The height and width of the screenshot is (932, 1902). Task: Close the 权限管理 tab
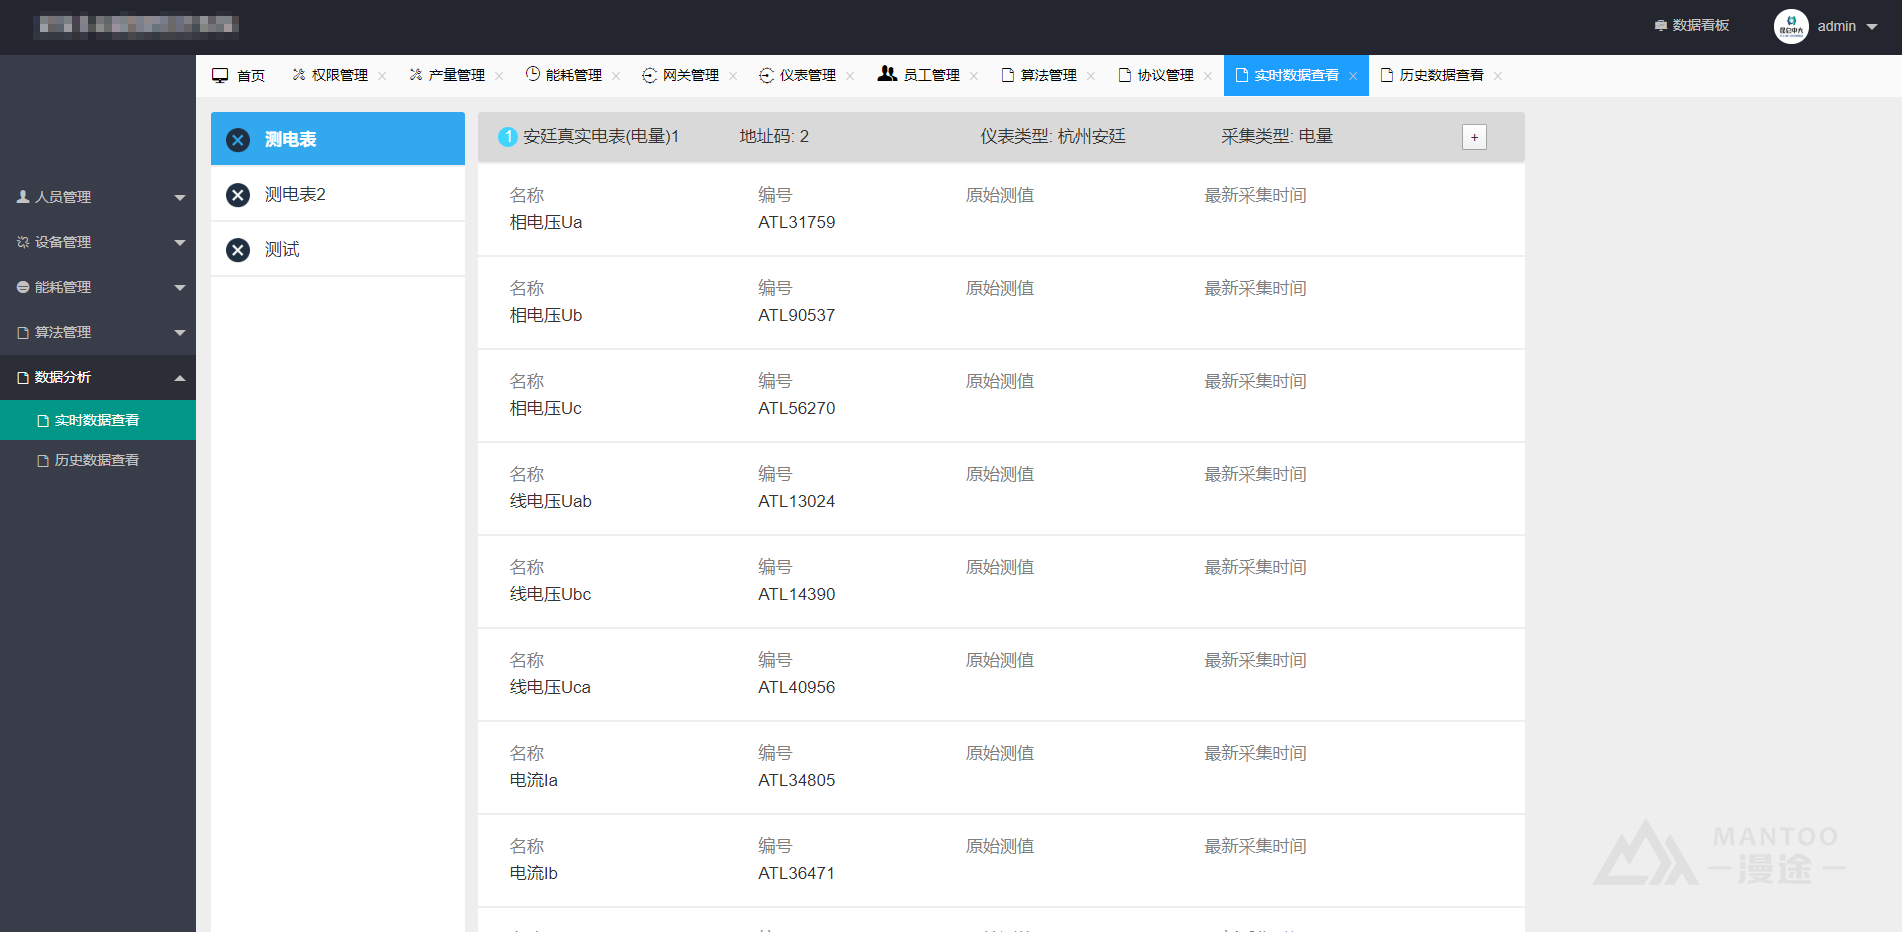[x=382, y=76]
